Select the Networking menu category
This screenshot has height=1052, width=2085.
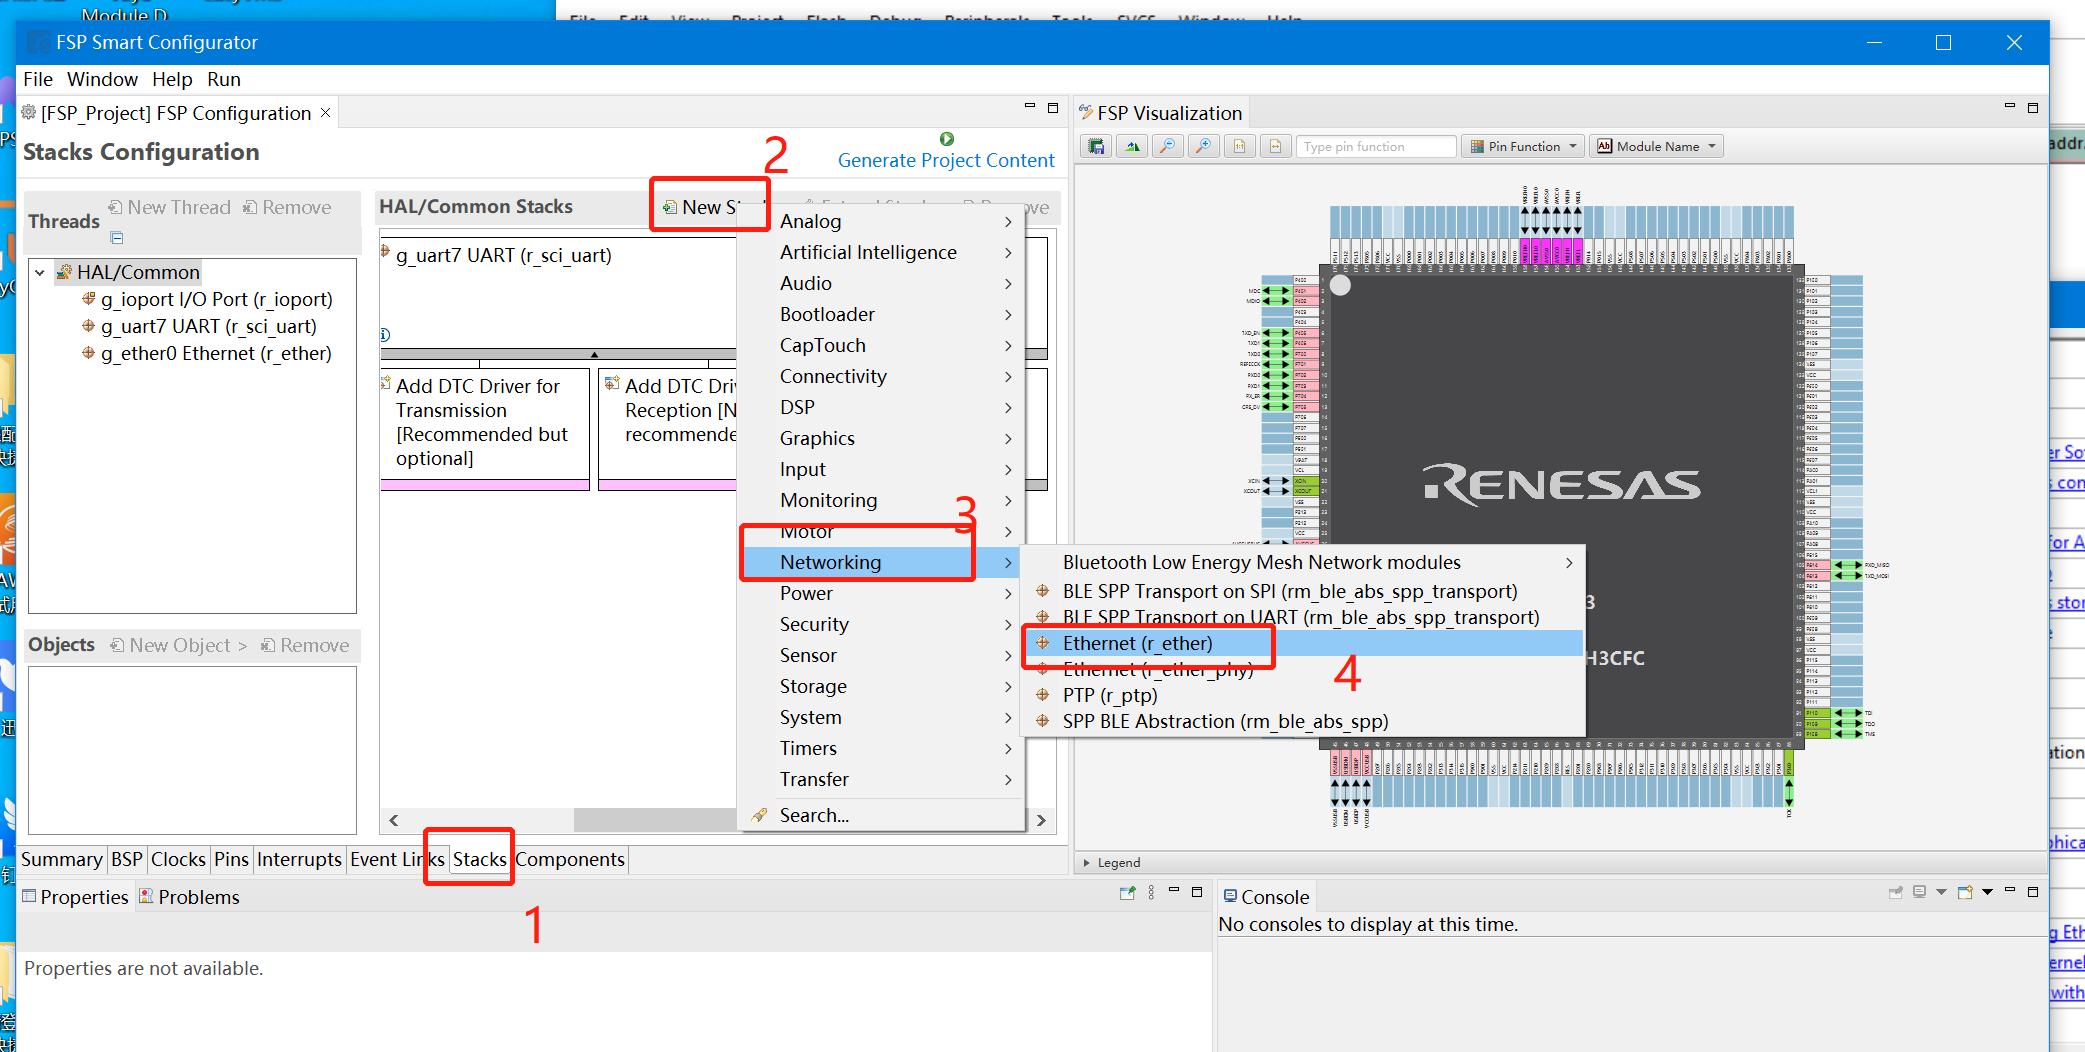[881, 563]
